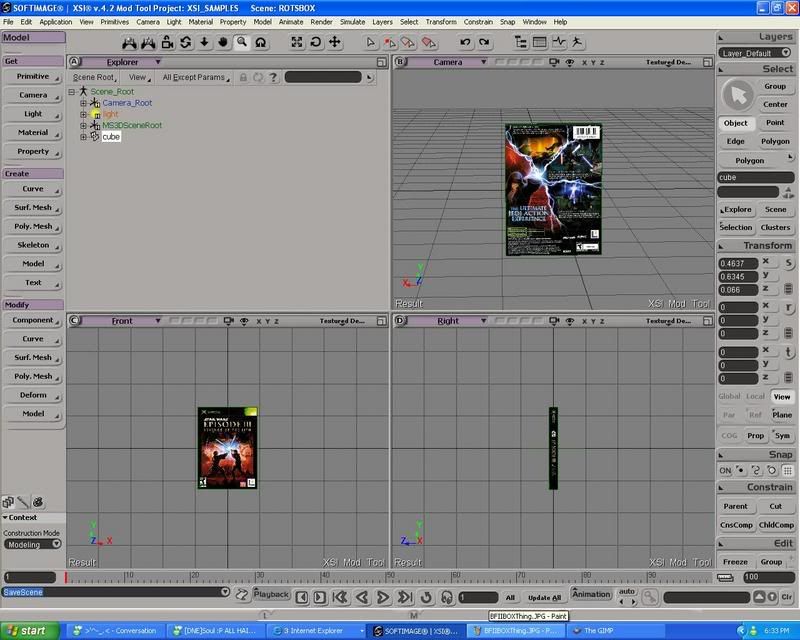The width and height of the screenshot is (800, 640).
Task: Click the refresh cycle icon in toolbar
Action: coord(186,42)
